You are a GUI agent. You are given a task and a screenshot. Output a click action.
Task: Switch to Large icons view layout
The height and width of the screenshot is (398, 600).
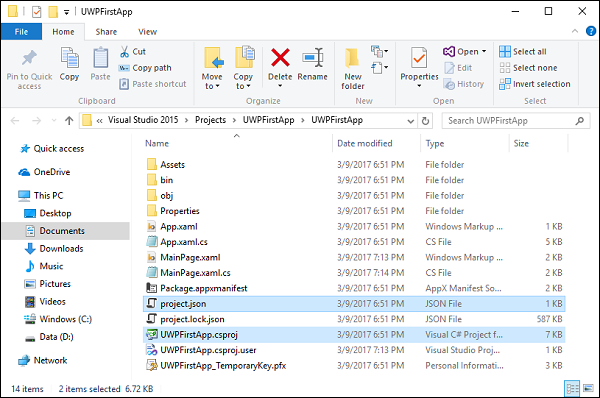589,389
